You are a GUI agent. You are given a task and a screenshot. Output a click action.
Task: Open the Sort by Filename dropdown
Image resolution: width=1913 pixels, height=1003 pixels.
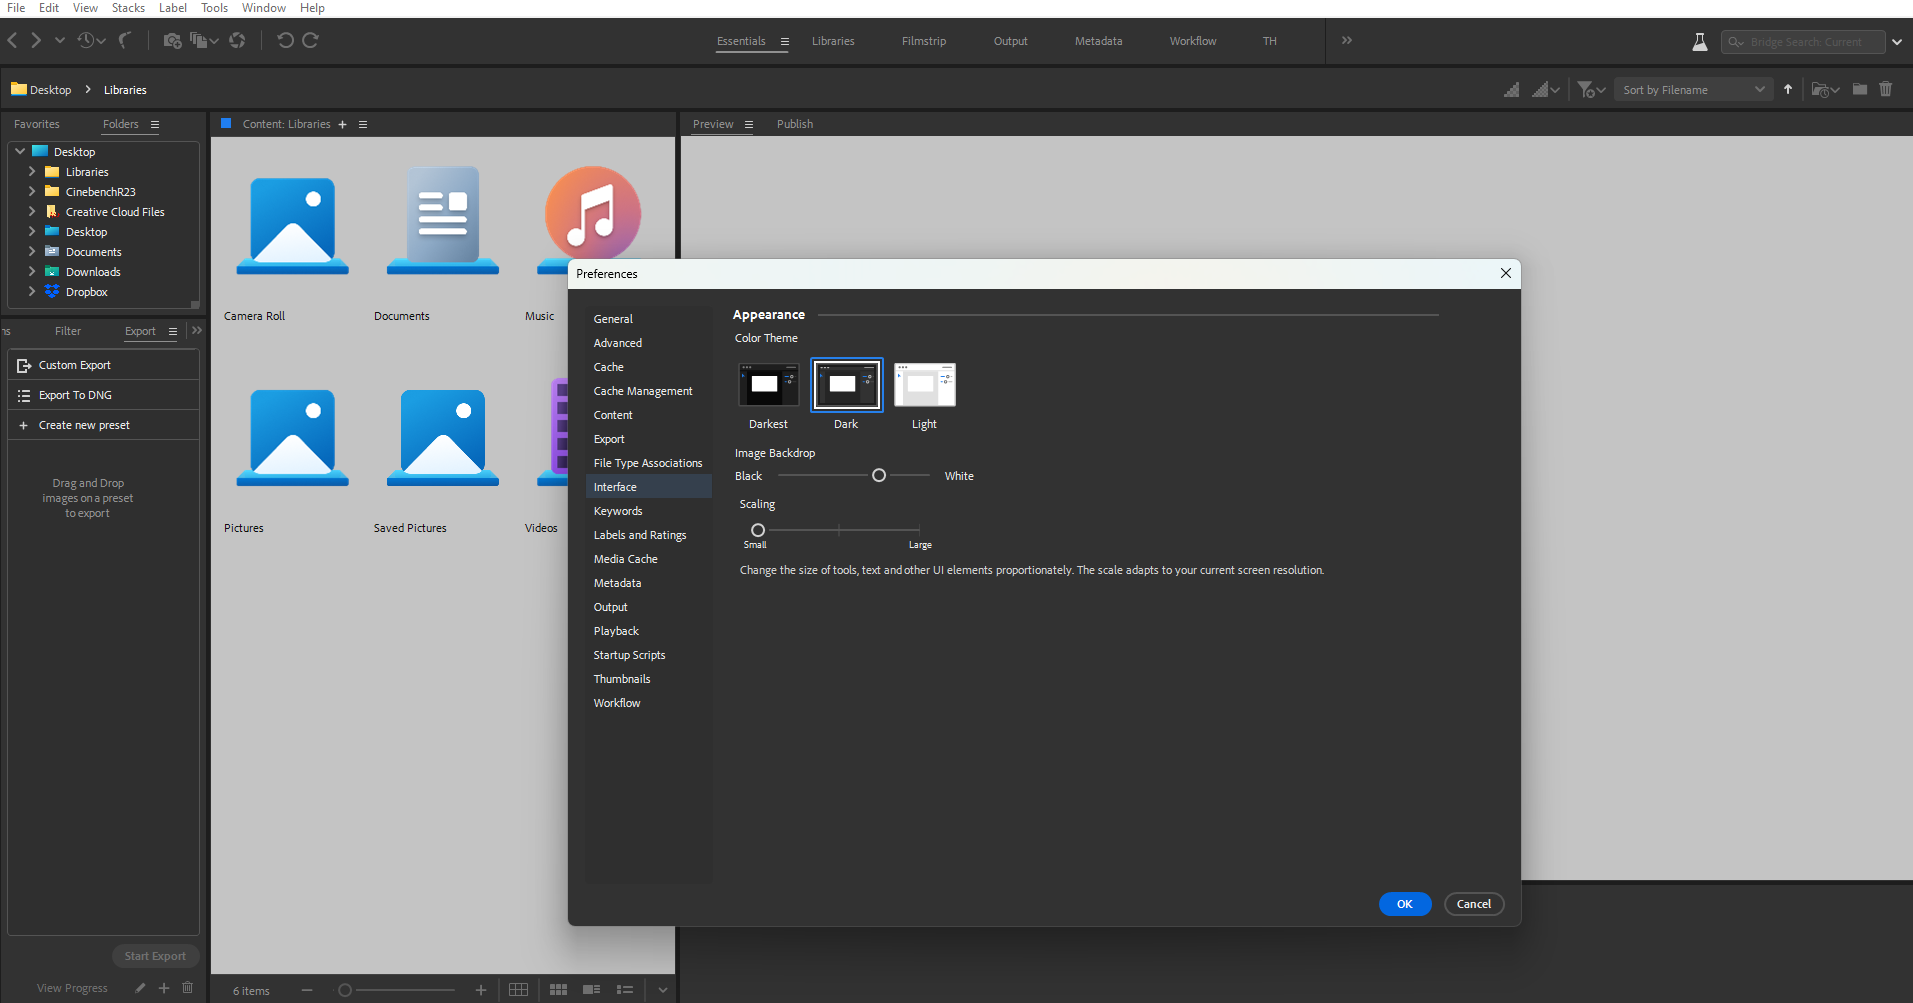(x=1692, y=89)
